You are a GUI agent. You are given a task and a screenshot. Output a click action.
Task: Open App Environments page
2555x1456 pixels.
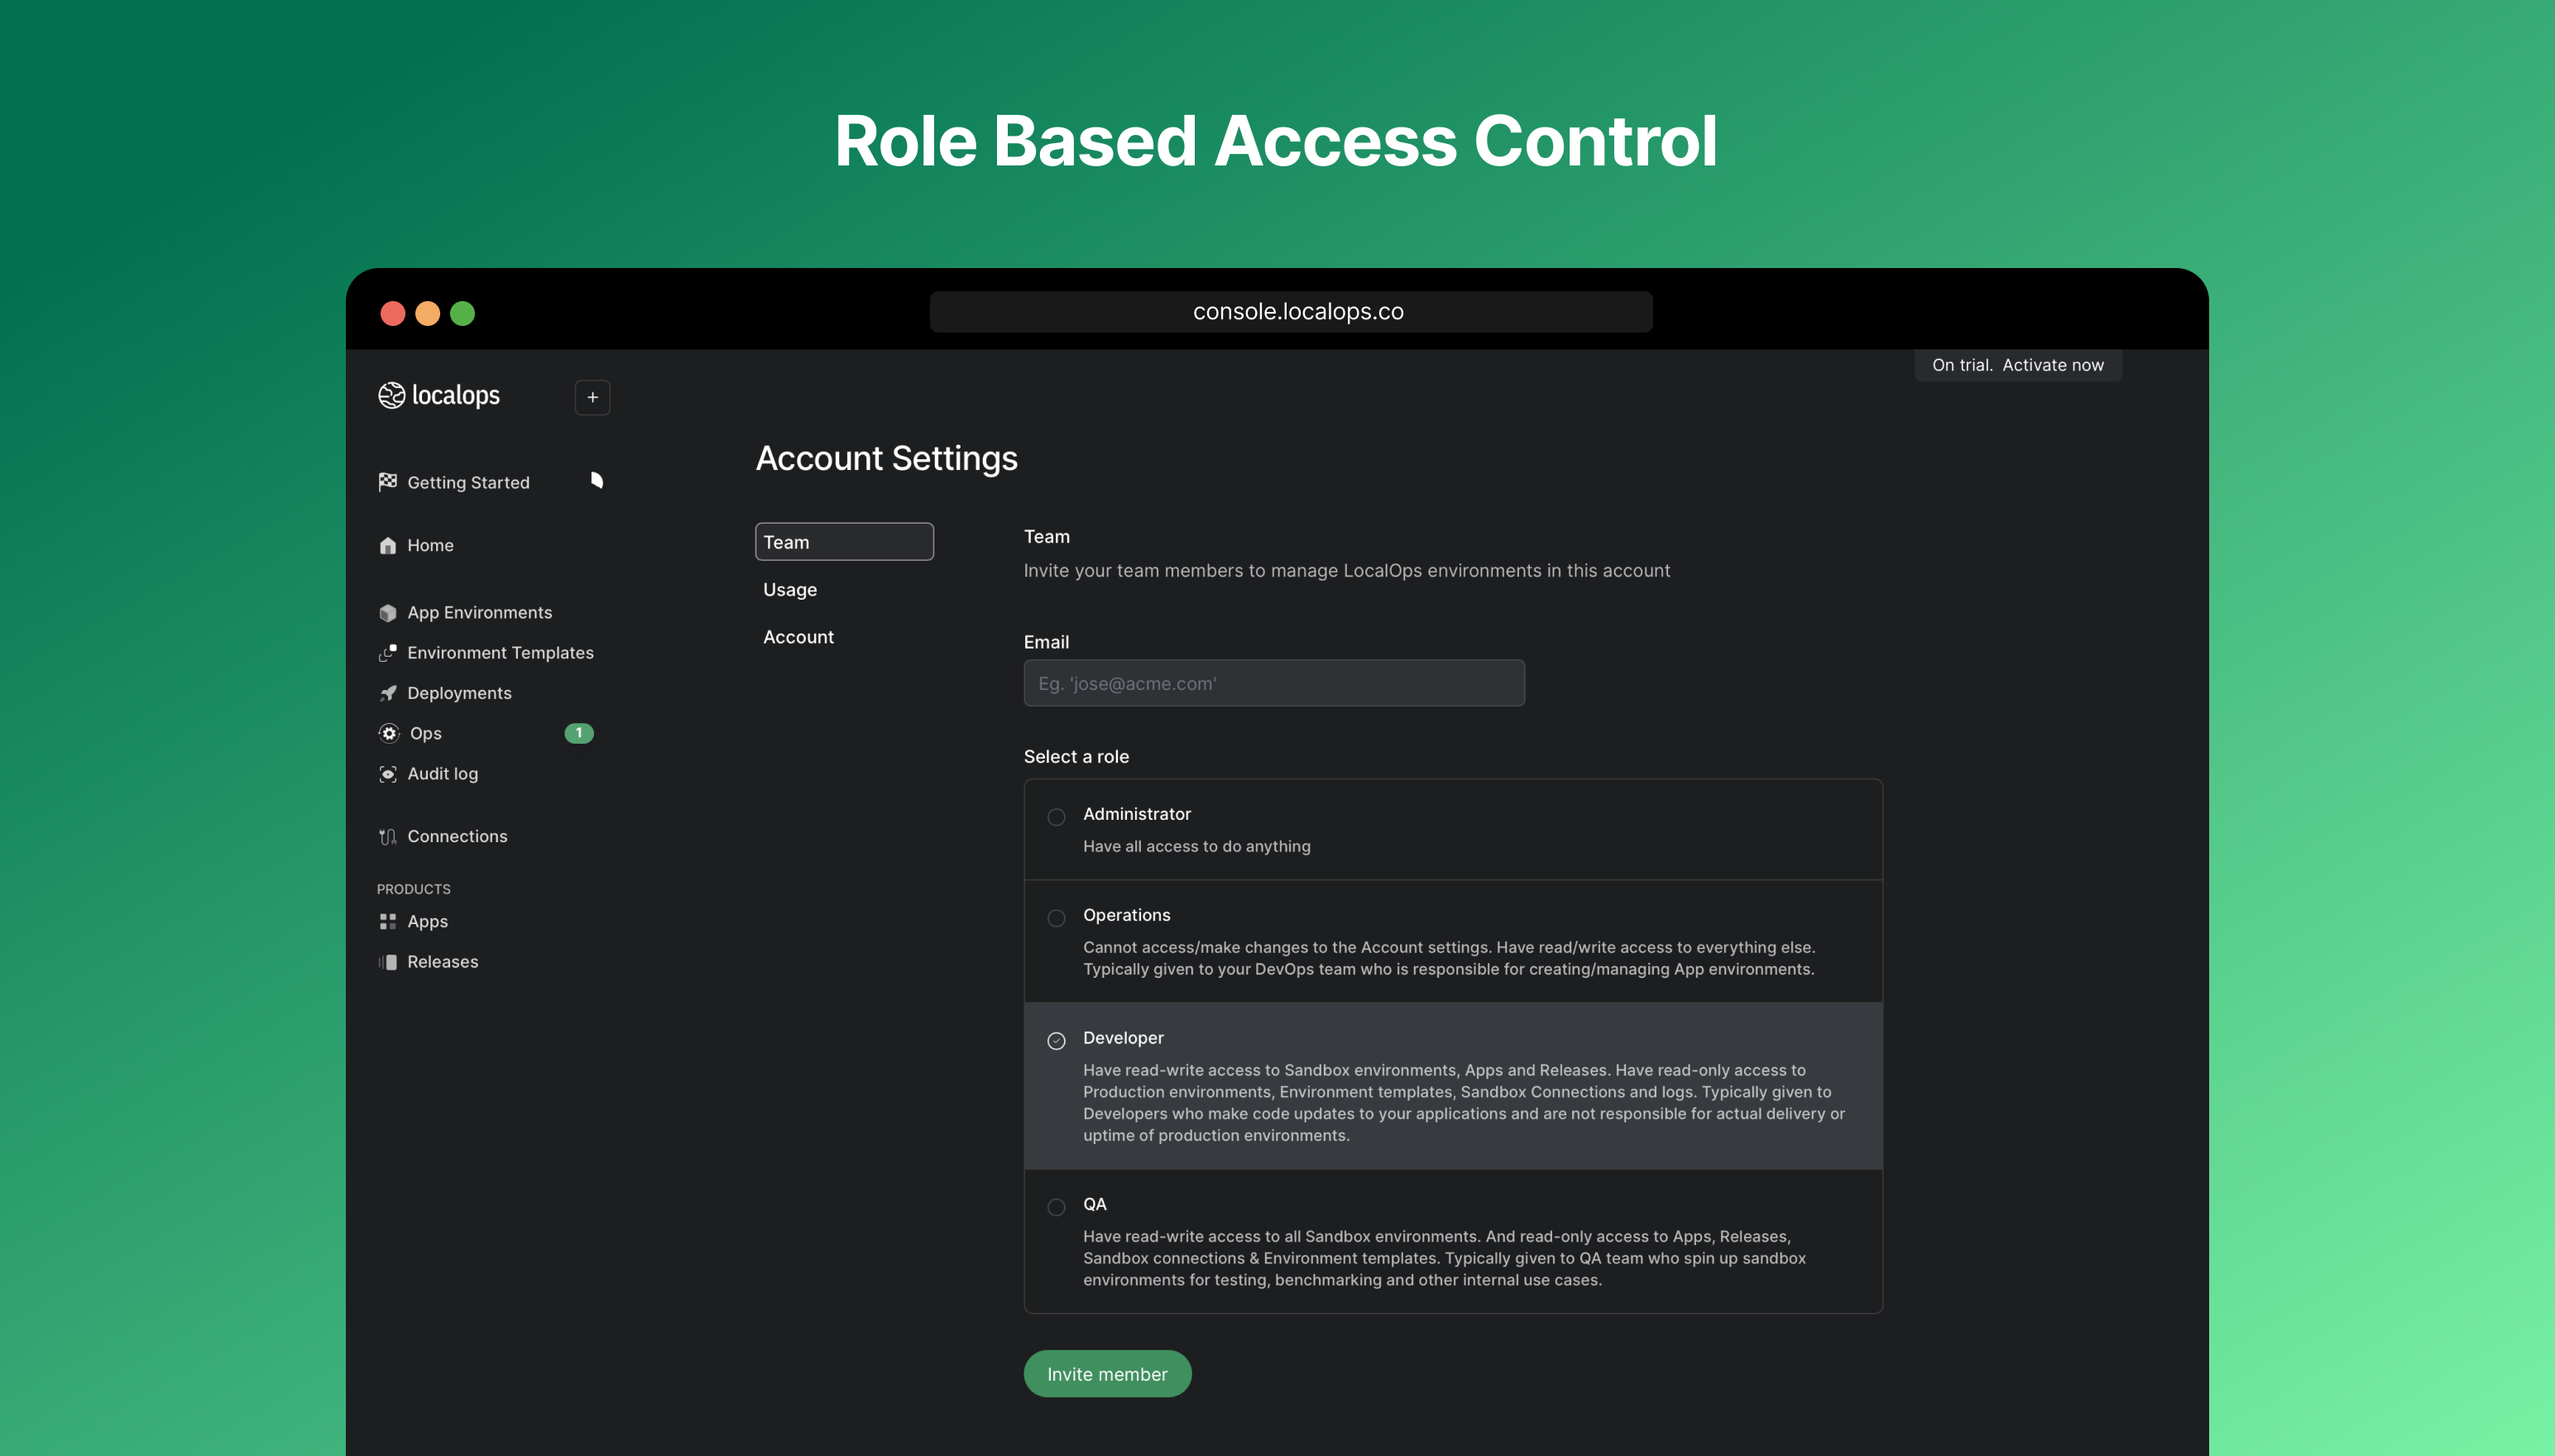tap(479, 612)
